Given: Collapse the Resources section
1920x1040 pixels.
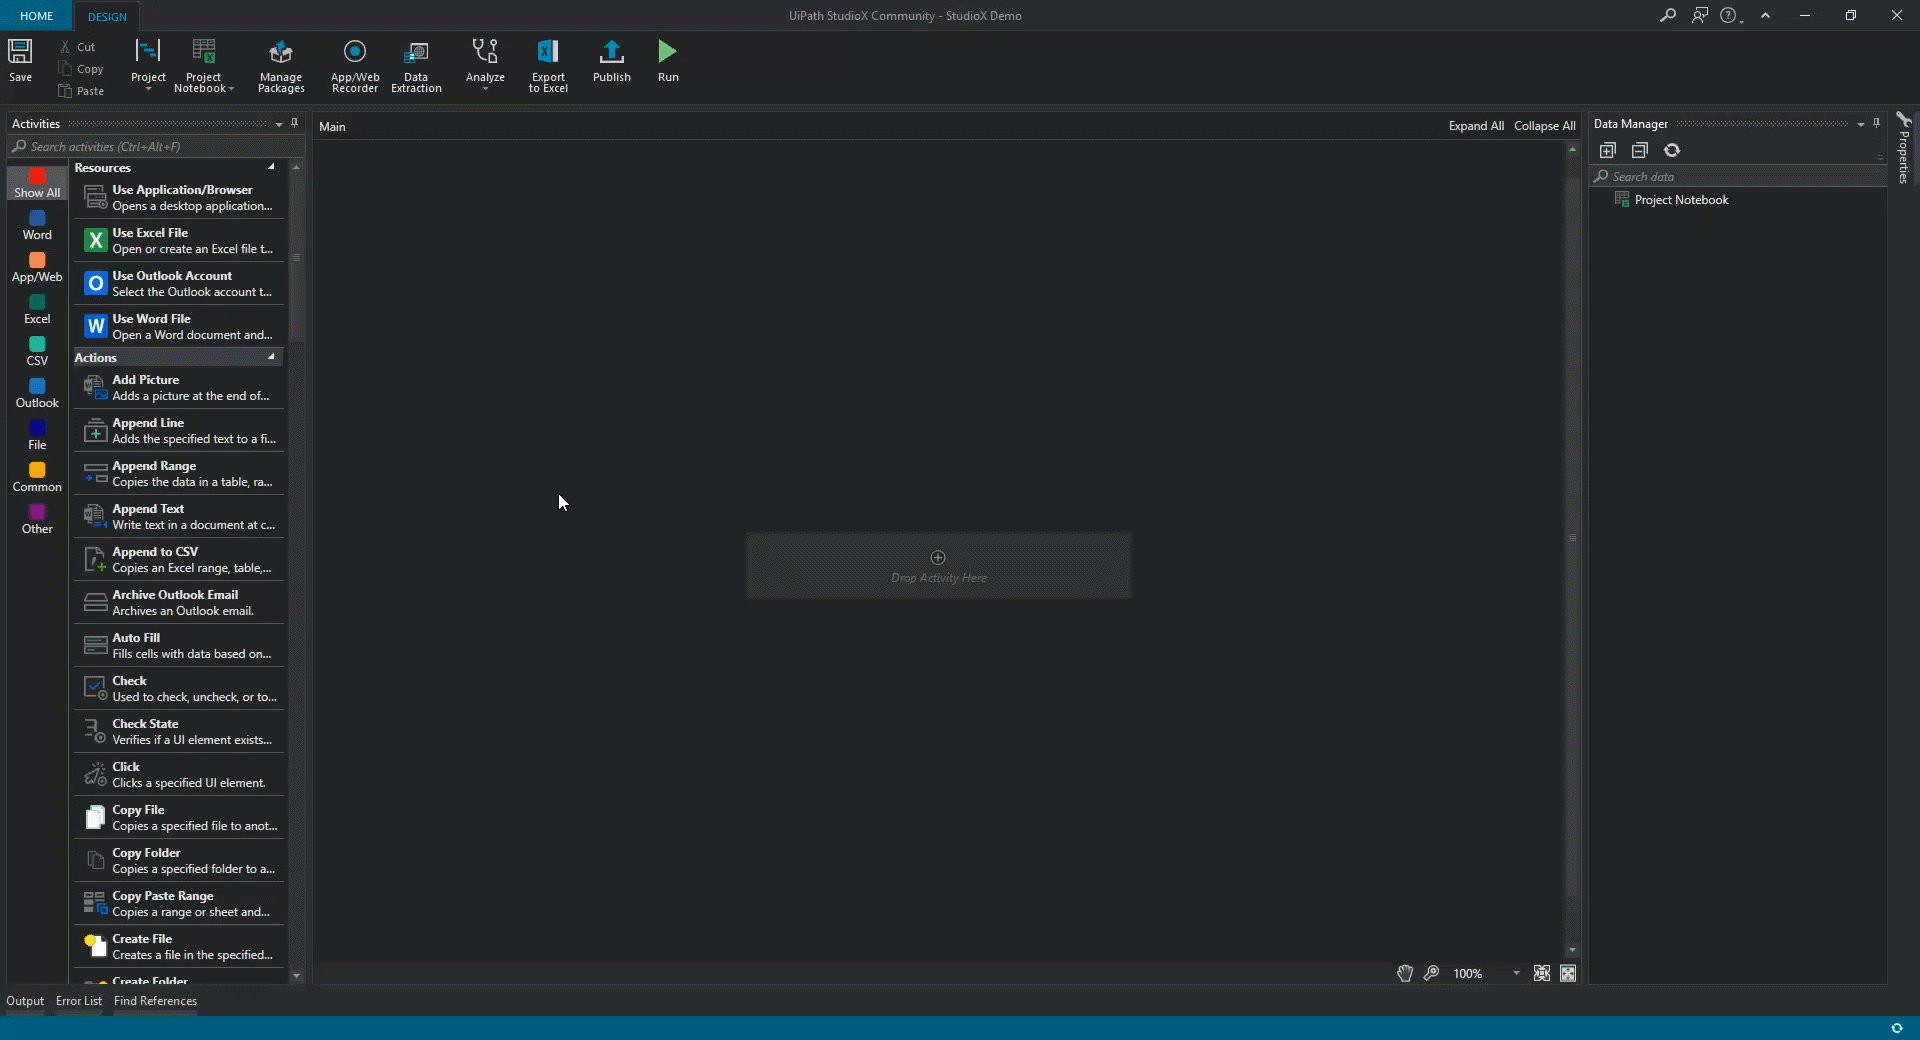Looking at the screenshot, I should coord(271,167).
